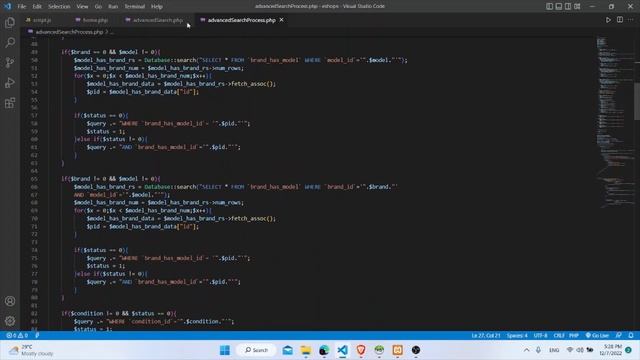Click the VS Code logo icon

(x=7, y=6)
